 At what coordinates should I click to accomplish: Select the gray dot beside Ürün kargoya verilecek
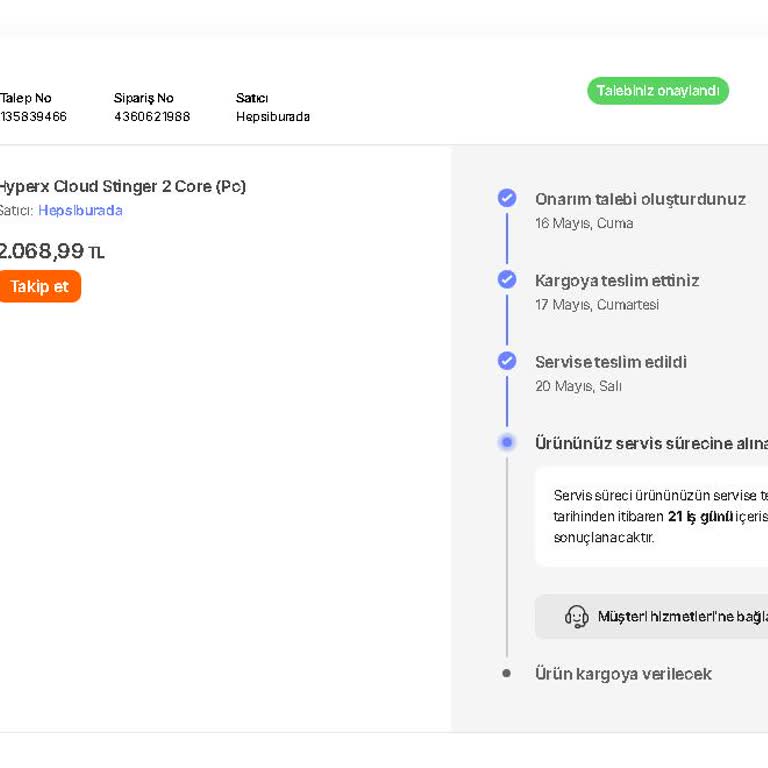pyautogui.click(x=507, y=674)
